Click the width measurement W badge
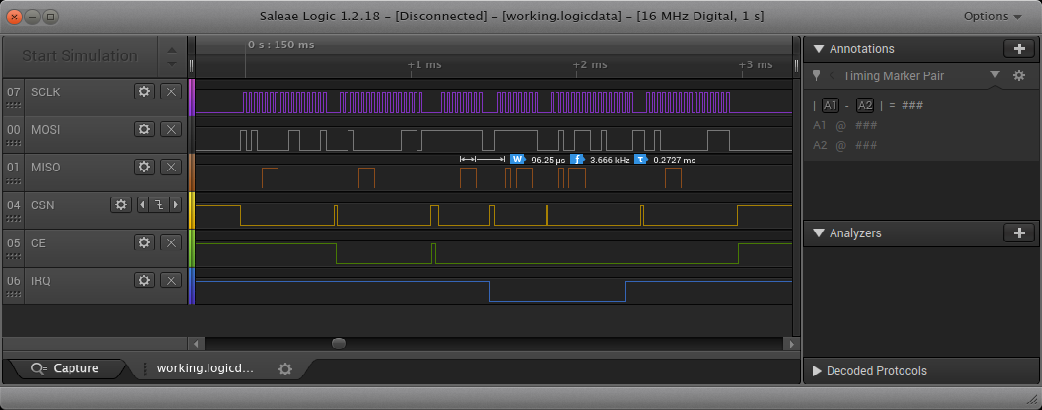This screenshot has height=410, width=1042. (518, 159)
